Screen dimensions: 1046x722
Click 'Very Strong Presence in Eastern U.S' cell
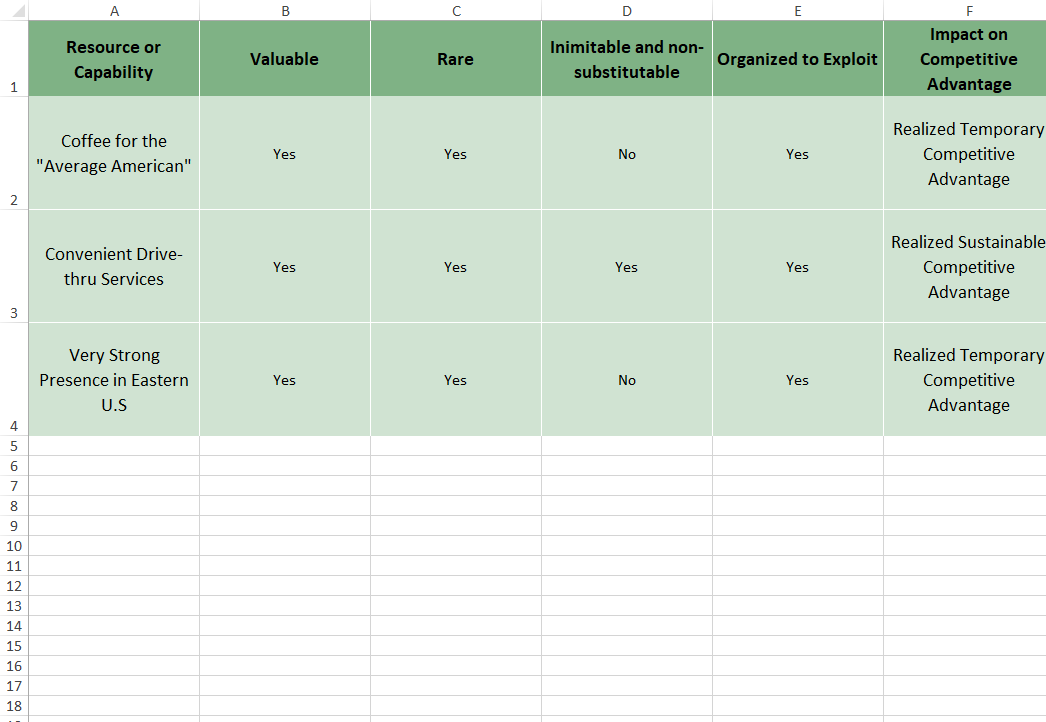pos(114,380)
